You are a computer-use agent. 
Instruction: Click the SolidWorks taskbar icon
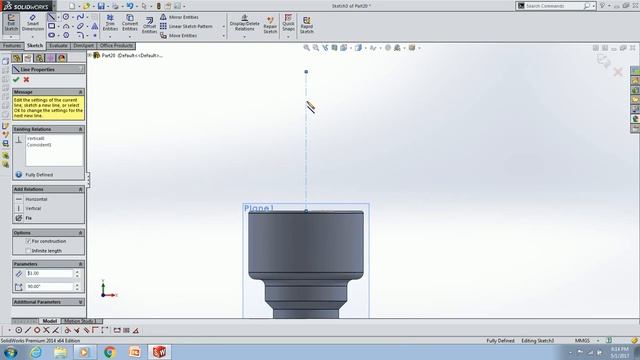click(159, 352)
